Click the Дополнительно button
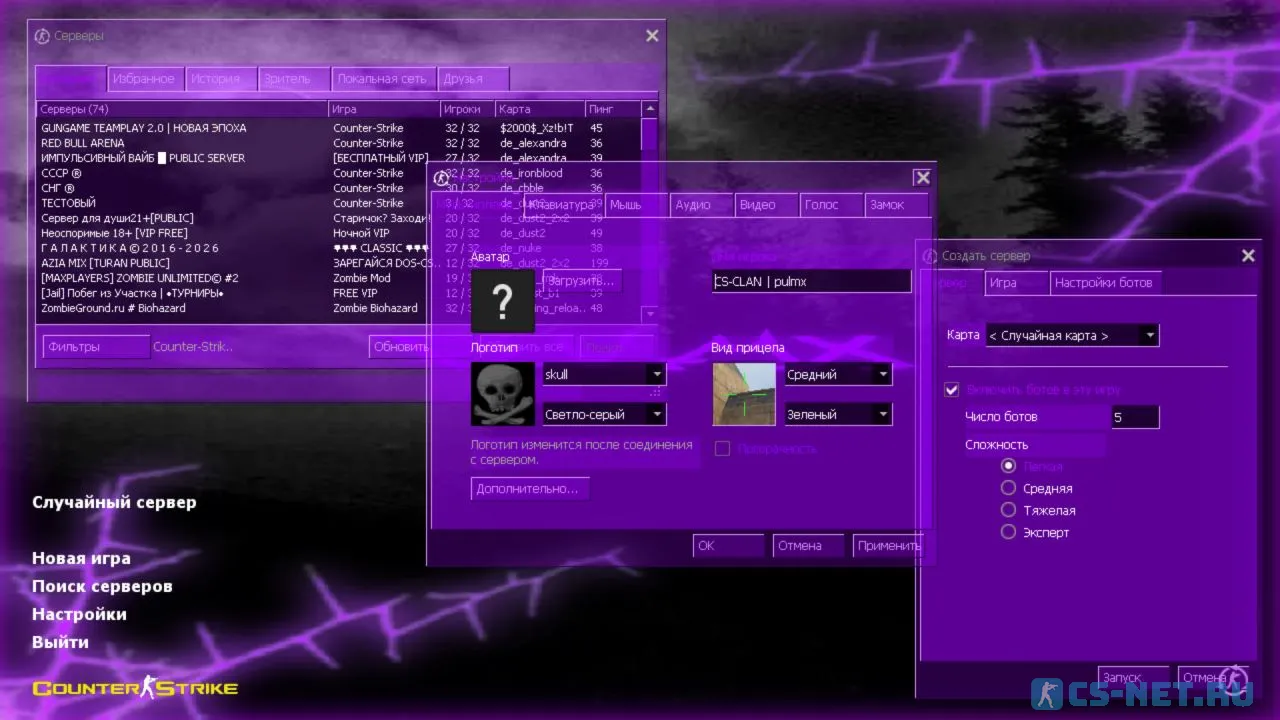Viewport: 1280px width, 720px height. tap(529, 489)
